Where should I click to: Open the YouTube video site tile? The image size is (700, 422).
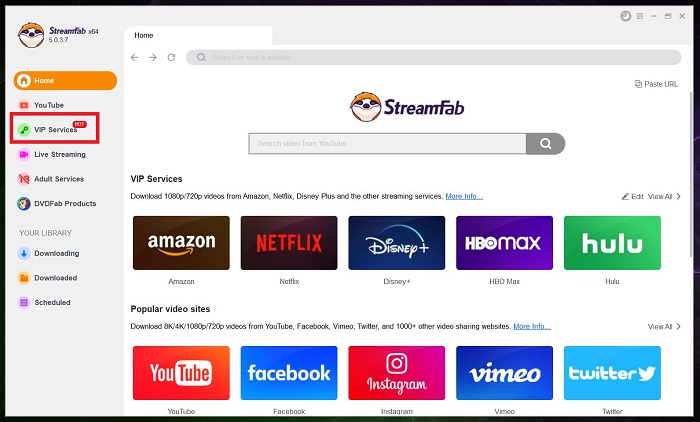coord(181,373)
